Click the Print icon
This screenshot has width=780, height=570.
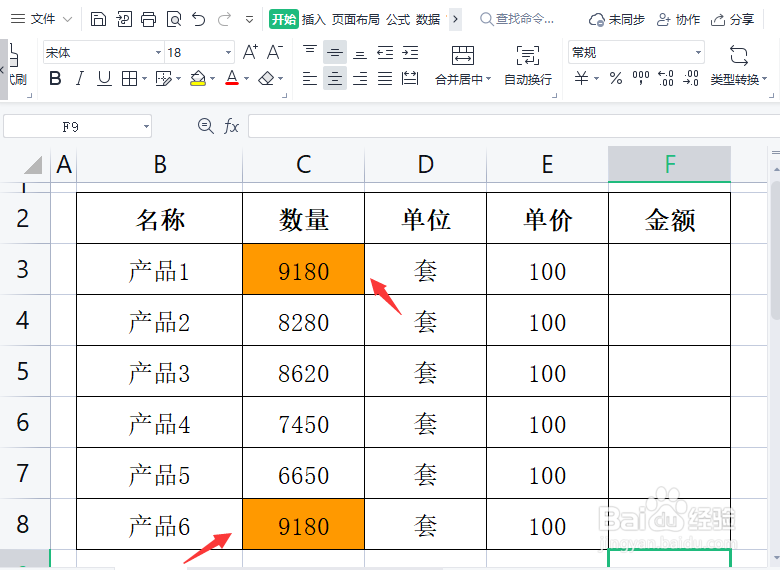click(148, 19)
